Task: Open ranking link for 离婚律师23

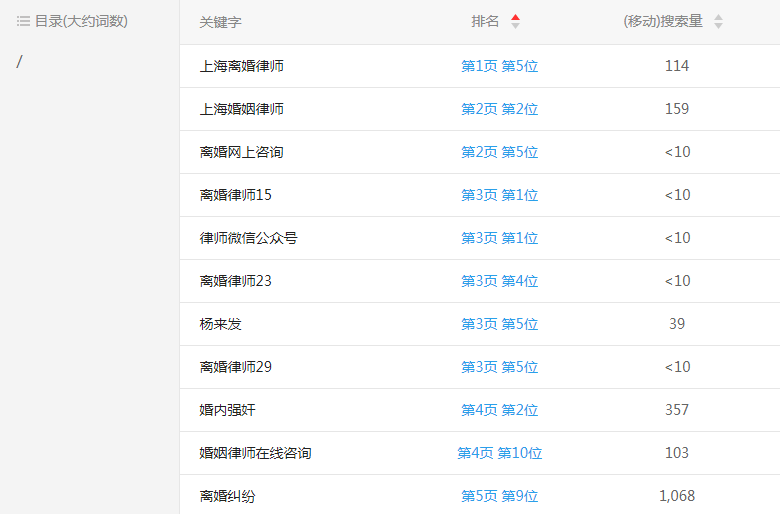Action: [x=499, y=281]
